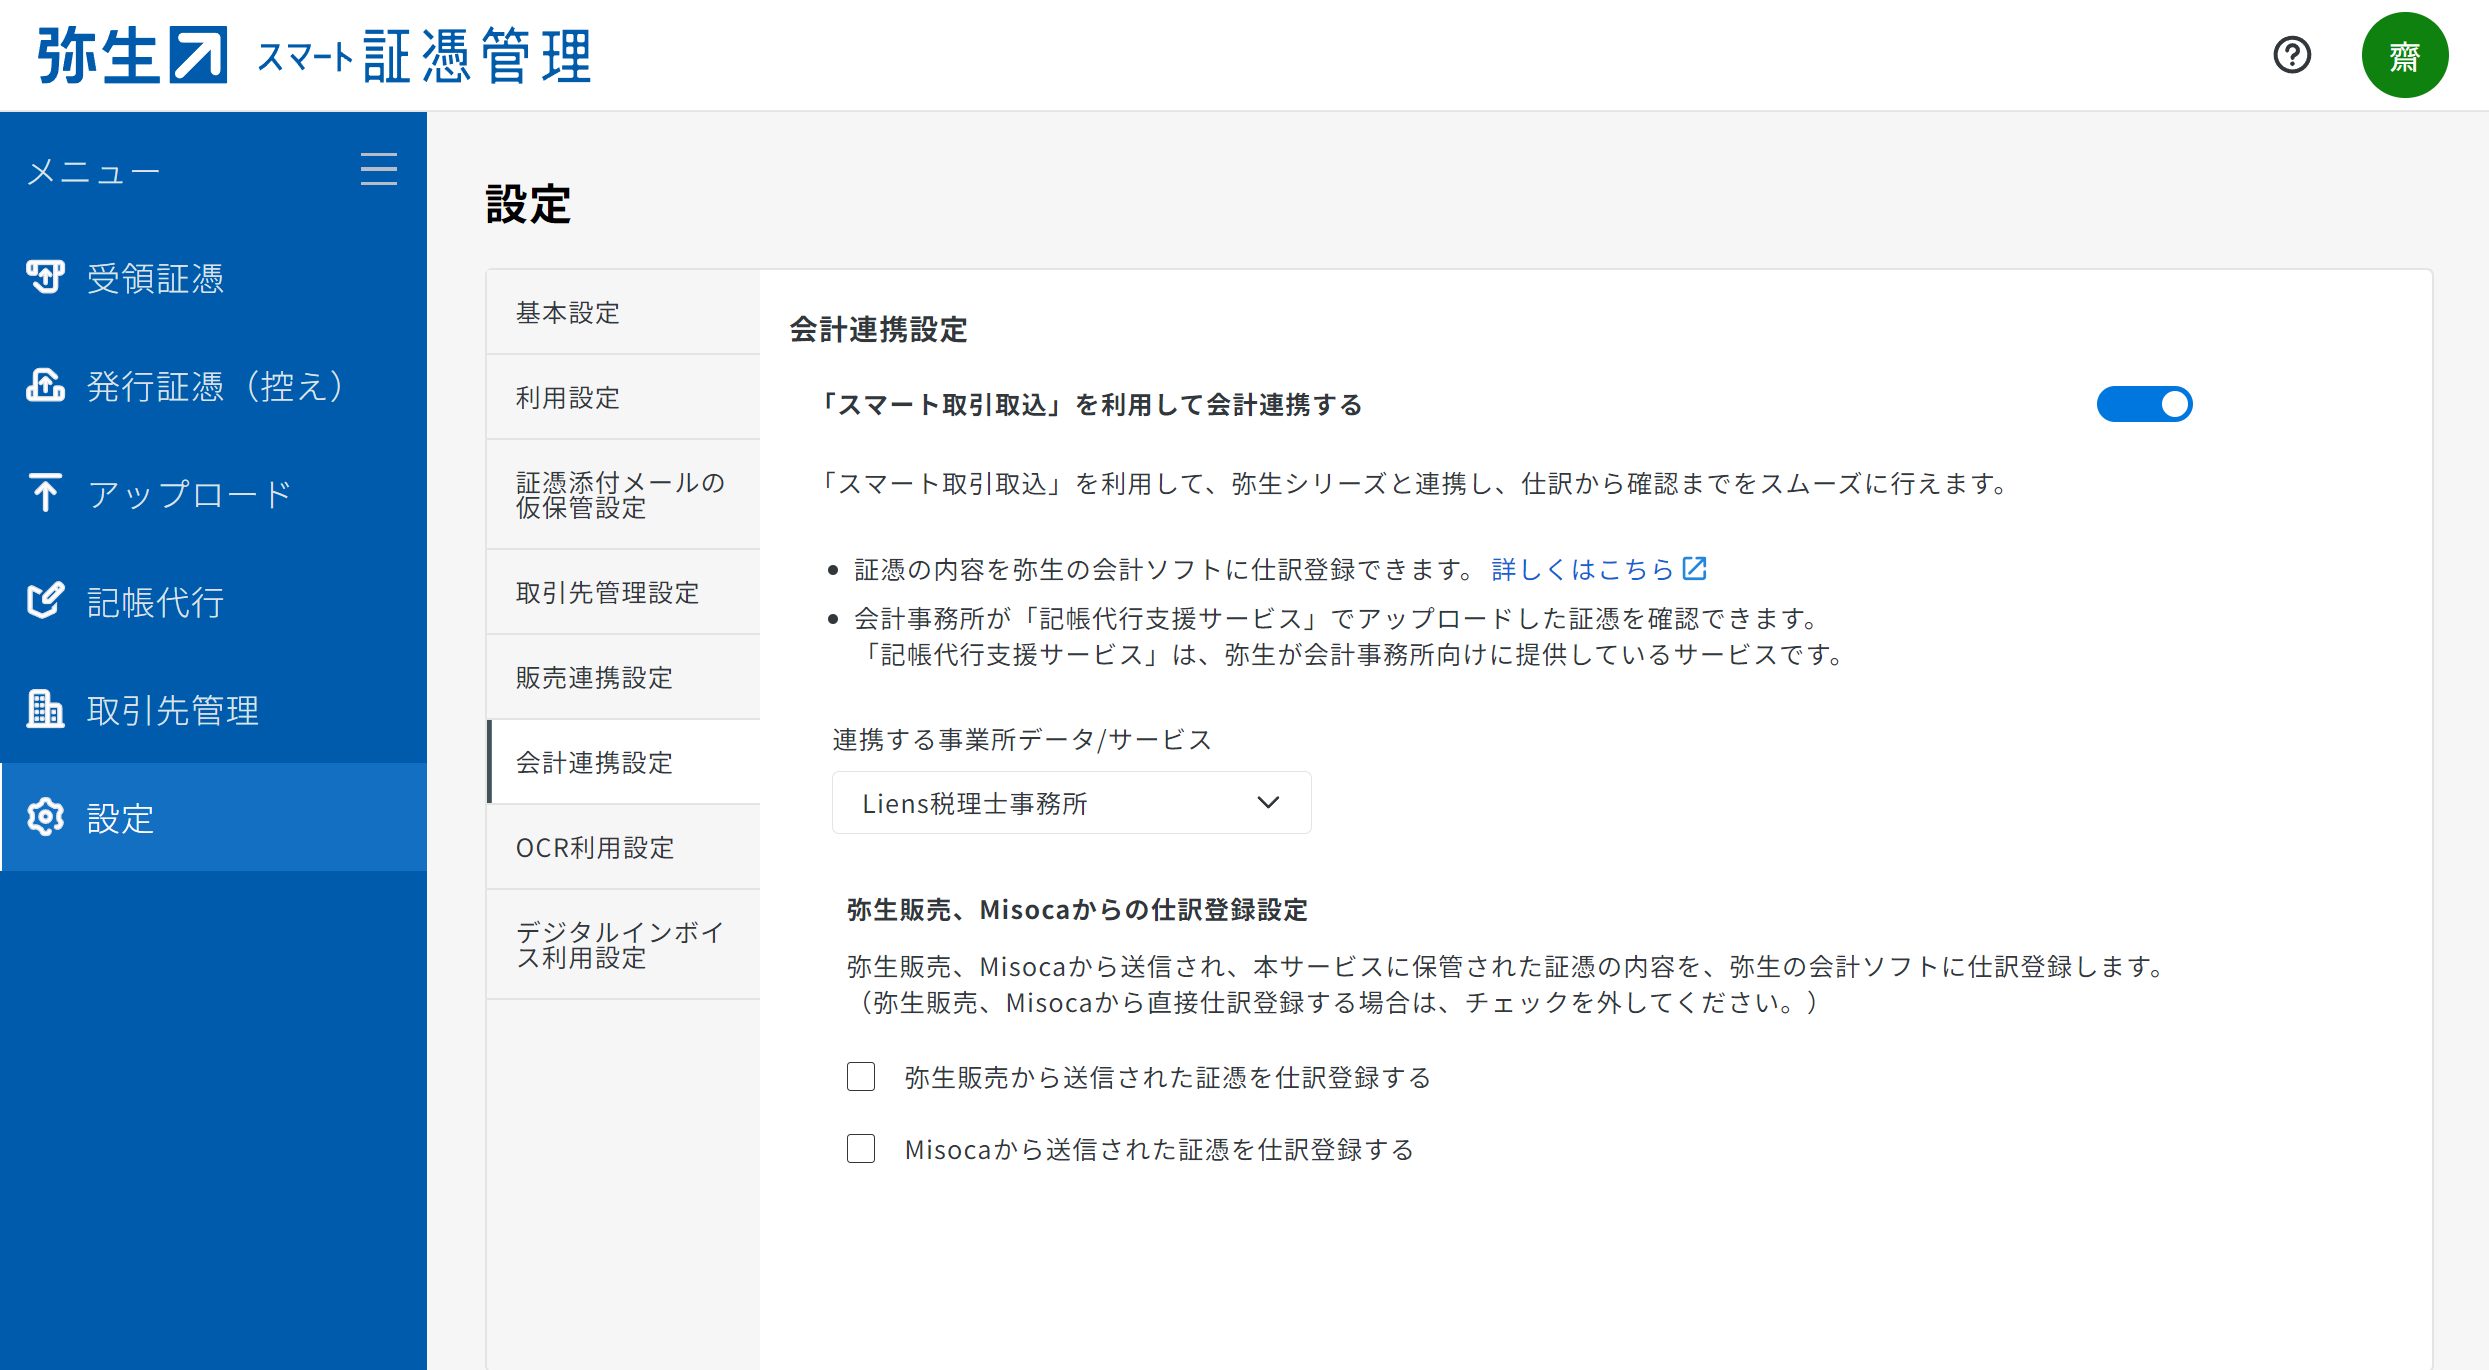Click the メニュー sidebar header label
Screen dimensions: 2489x1370
(x=94, y=172)
